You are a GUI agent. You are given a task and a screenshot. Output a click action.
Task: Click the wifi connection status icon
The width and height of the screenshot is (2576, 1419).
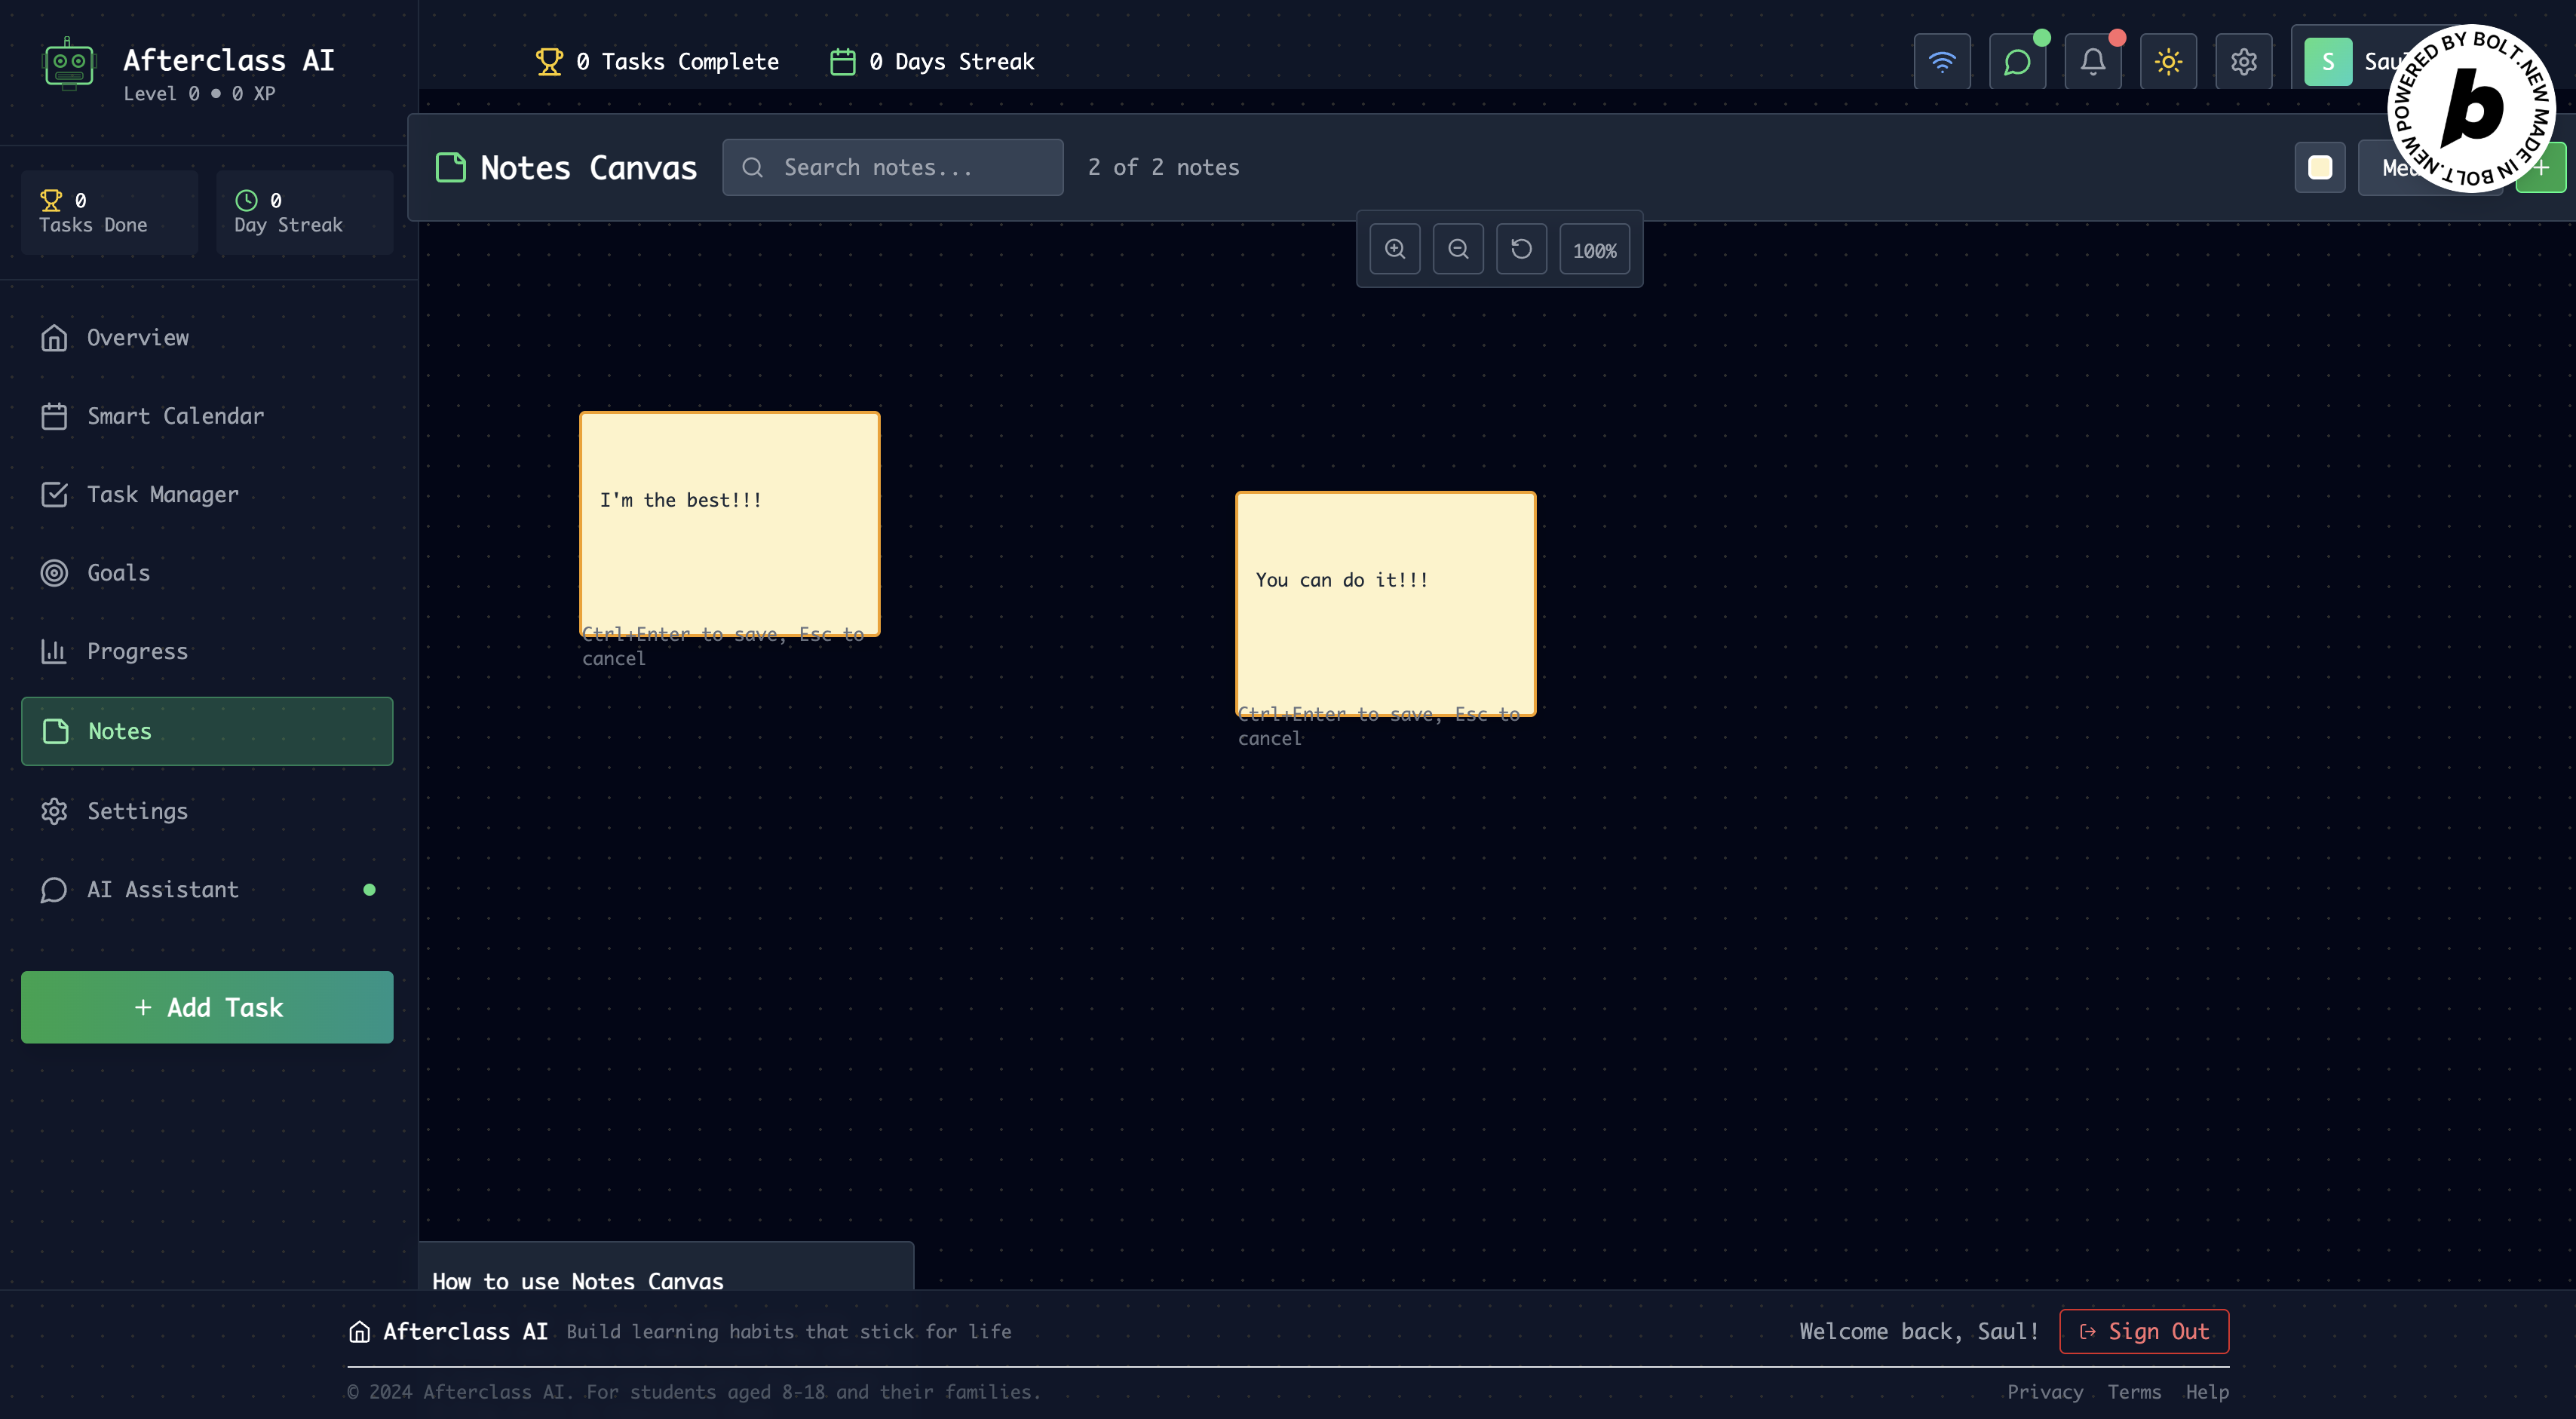tap(1942, 62)
